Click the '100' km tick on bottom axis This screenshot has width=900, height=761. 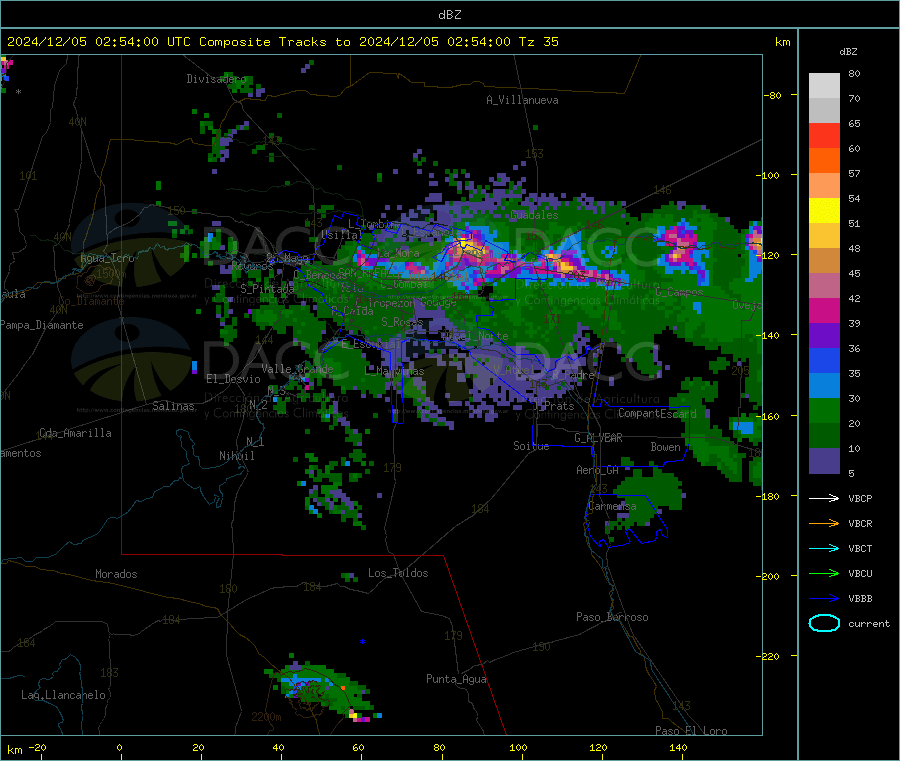point(518,747)
